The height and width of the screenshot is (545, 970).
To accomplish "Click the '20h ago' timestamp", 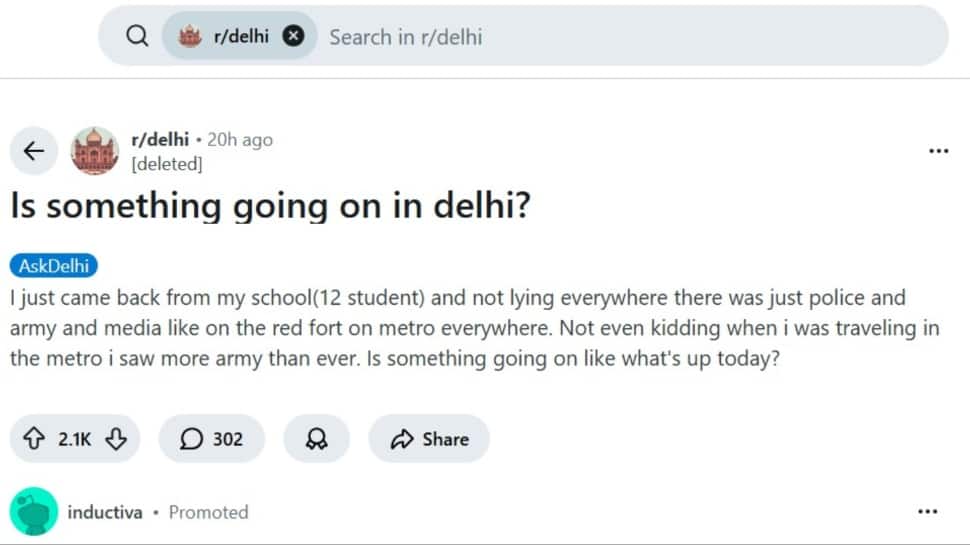I will tap(240, 140).
